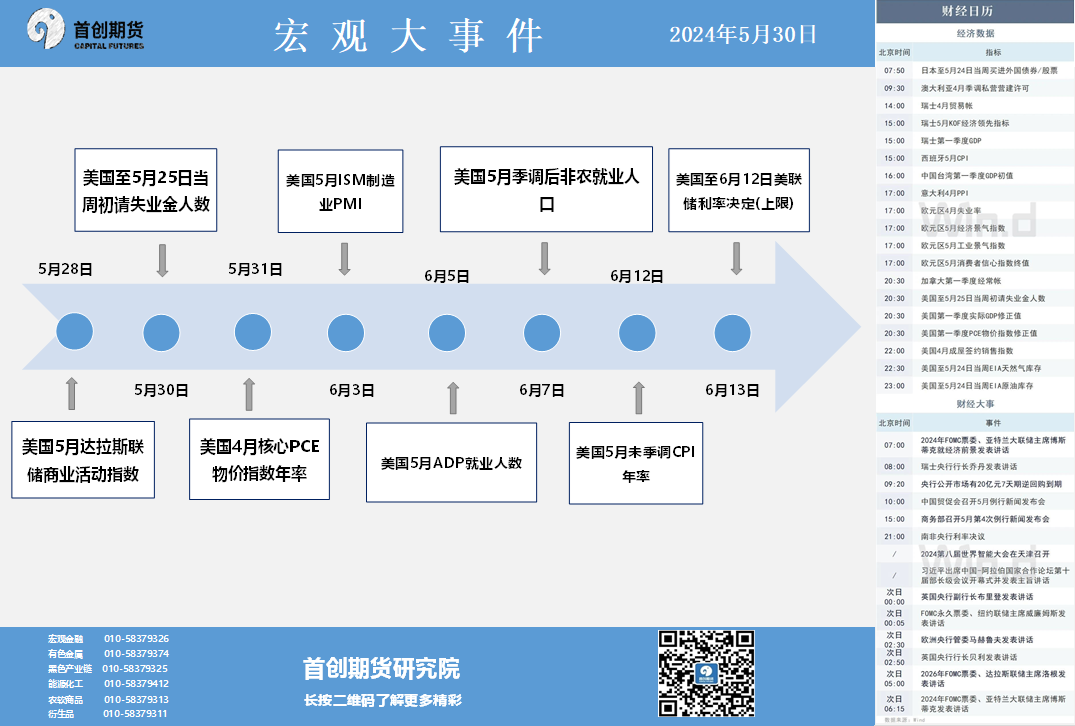The height and width of the screenshot is (726, 1075).
Task: Click the 首创期货研究院 footer title
Action: 381,668
